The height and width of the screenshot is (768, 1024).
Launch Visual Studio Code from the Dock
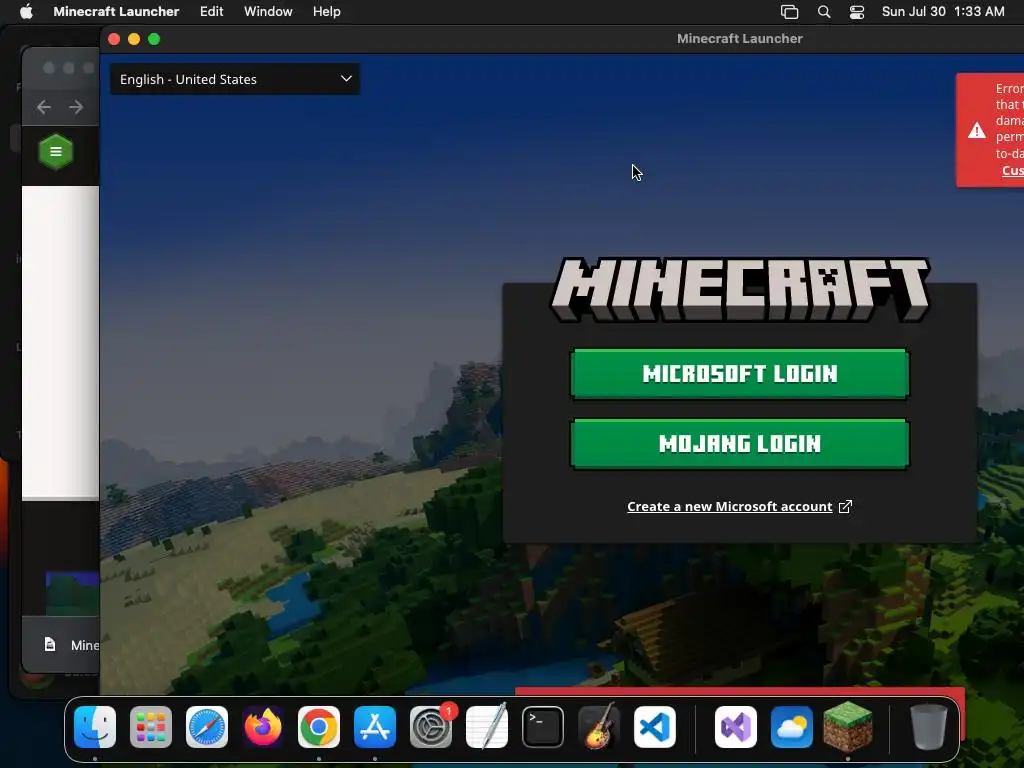pos(655,727)
